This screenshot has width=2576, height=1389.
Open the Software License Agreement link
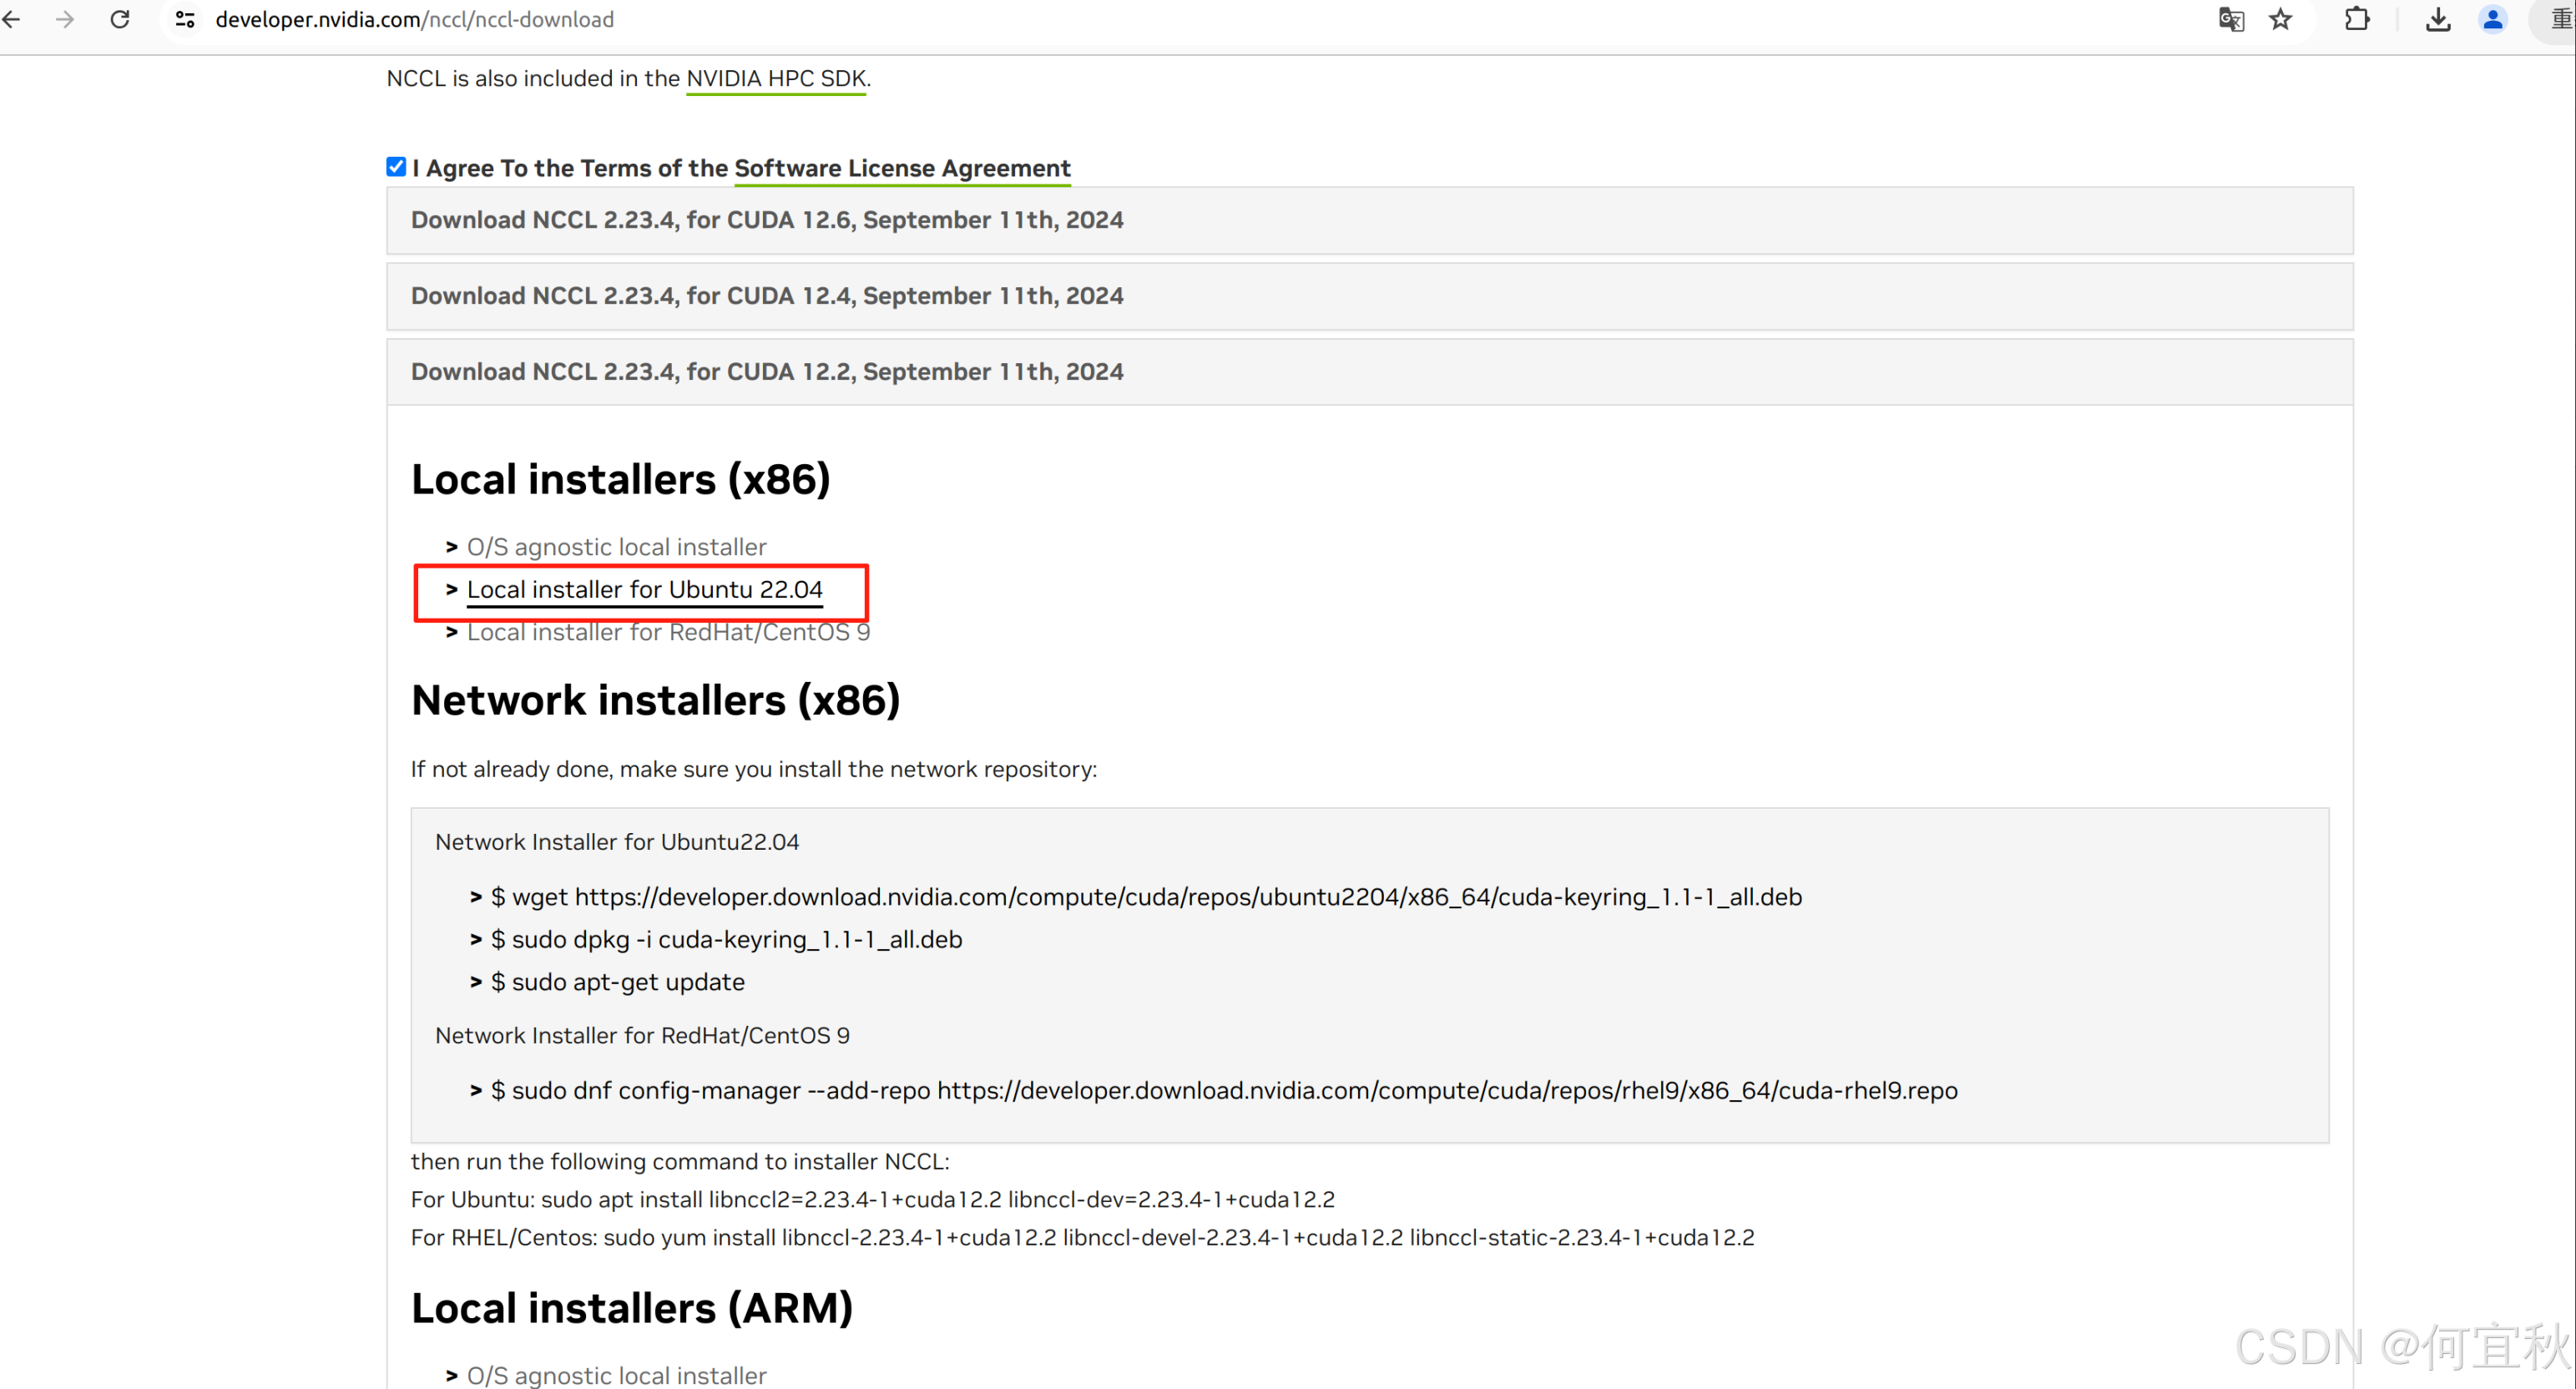tap(902, 168)
